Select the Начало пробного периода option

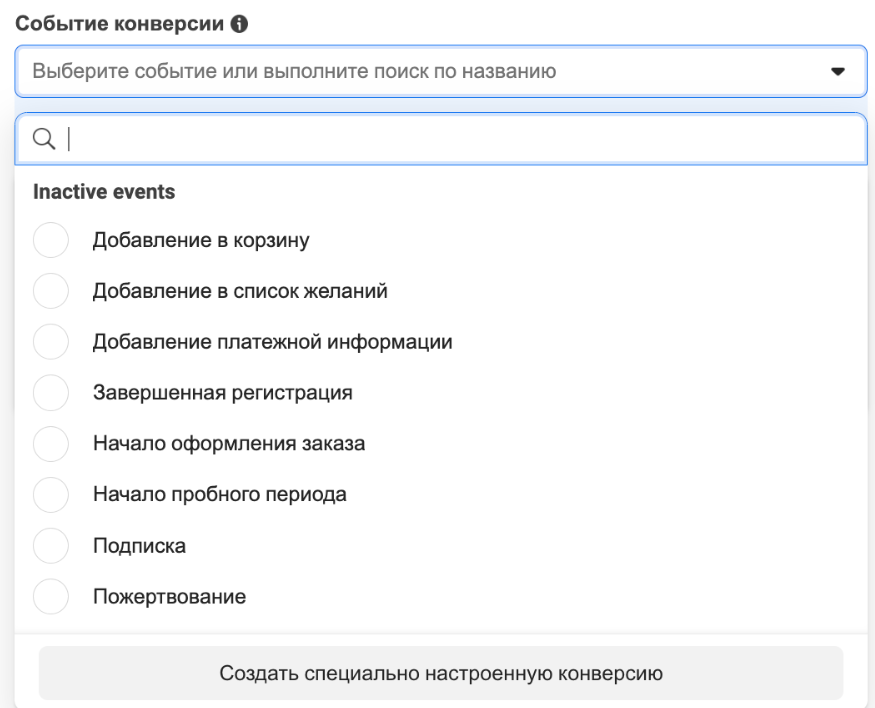50,494
